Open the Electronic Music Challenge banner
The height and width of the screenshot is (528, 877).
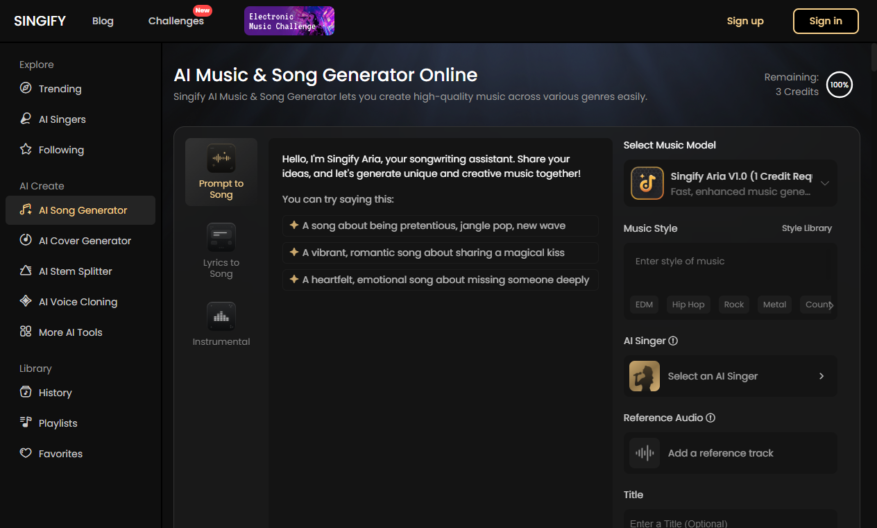click(289, 21)
